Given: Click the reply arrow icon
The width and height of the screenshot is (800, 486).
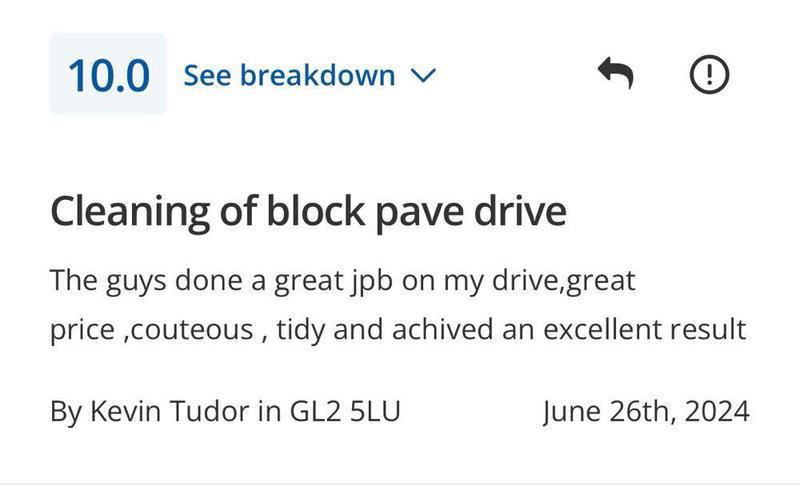Looking at the screenshot, I should (x=615, y=73).
